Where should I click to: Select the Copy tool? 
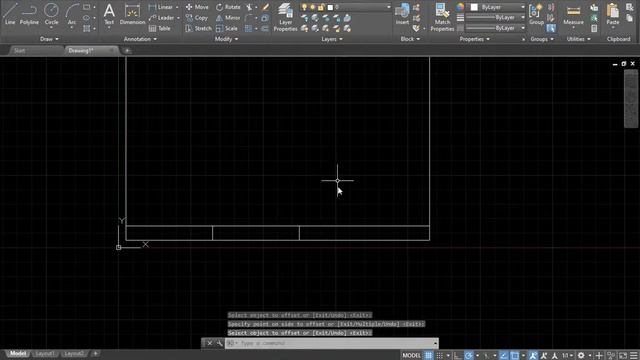point(197,18)
